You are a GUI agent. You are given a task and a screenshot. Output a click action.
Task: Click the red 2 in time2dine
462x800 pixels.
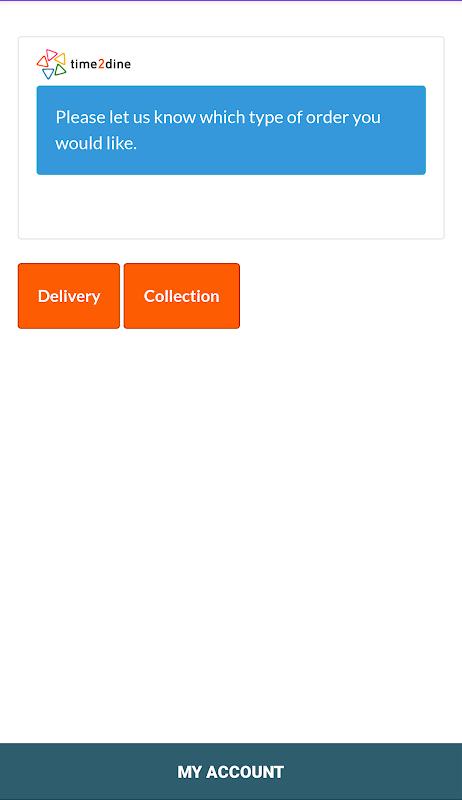point(101,64)
